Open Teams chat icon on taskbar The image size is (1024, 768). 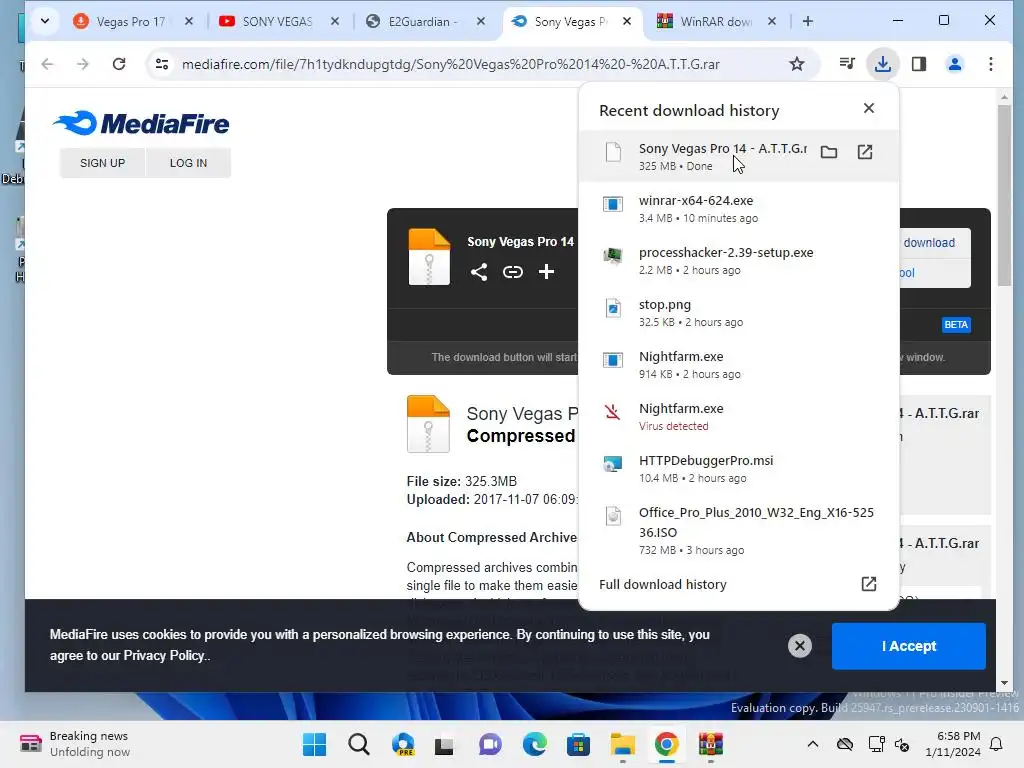pos(490,744)
